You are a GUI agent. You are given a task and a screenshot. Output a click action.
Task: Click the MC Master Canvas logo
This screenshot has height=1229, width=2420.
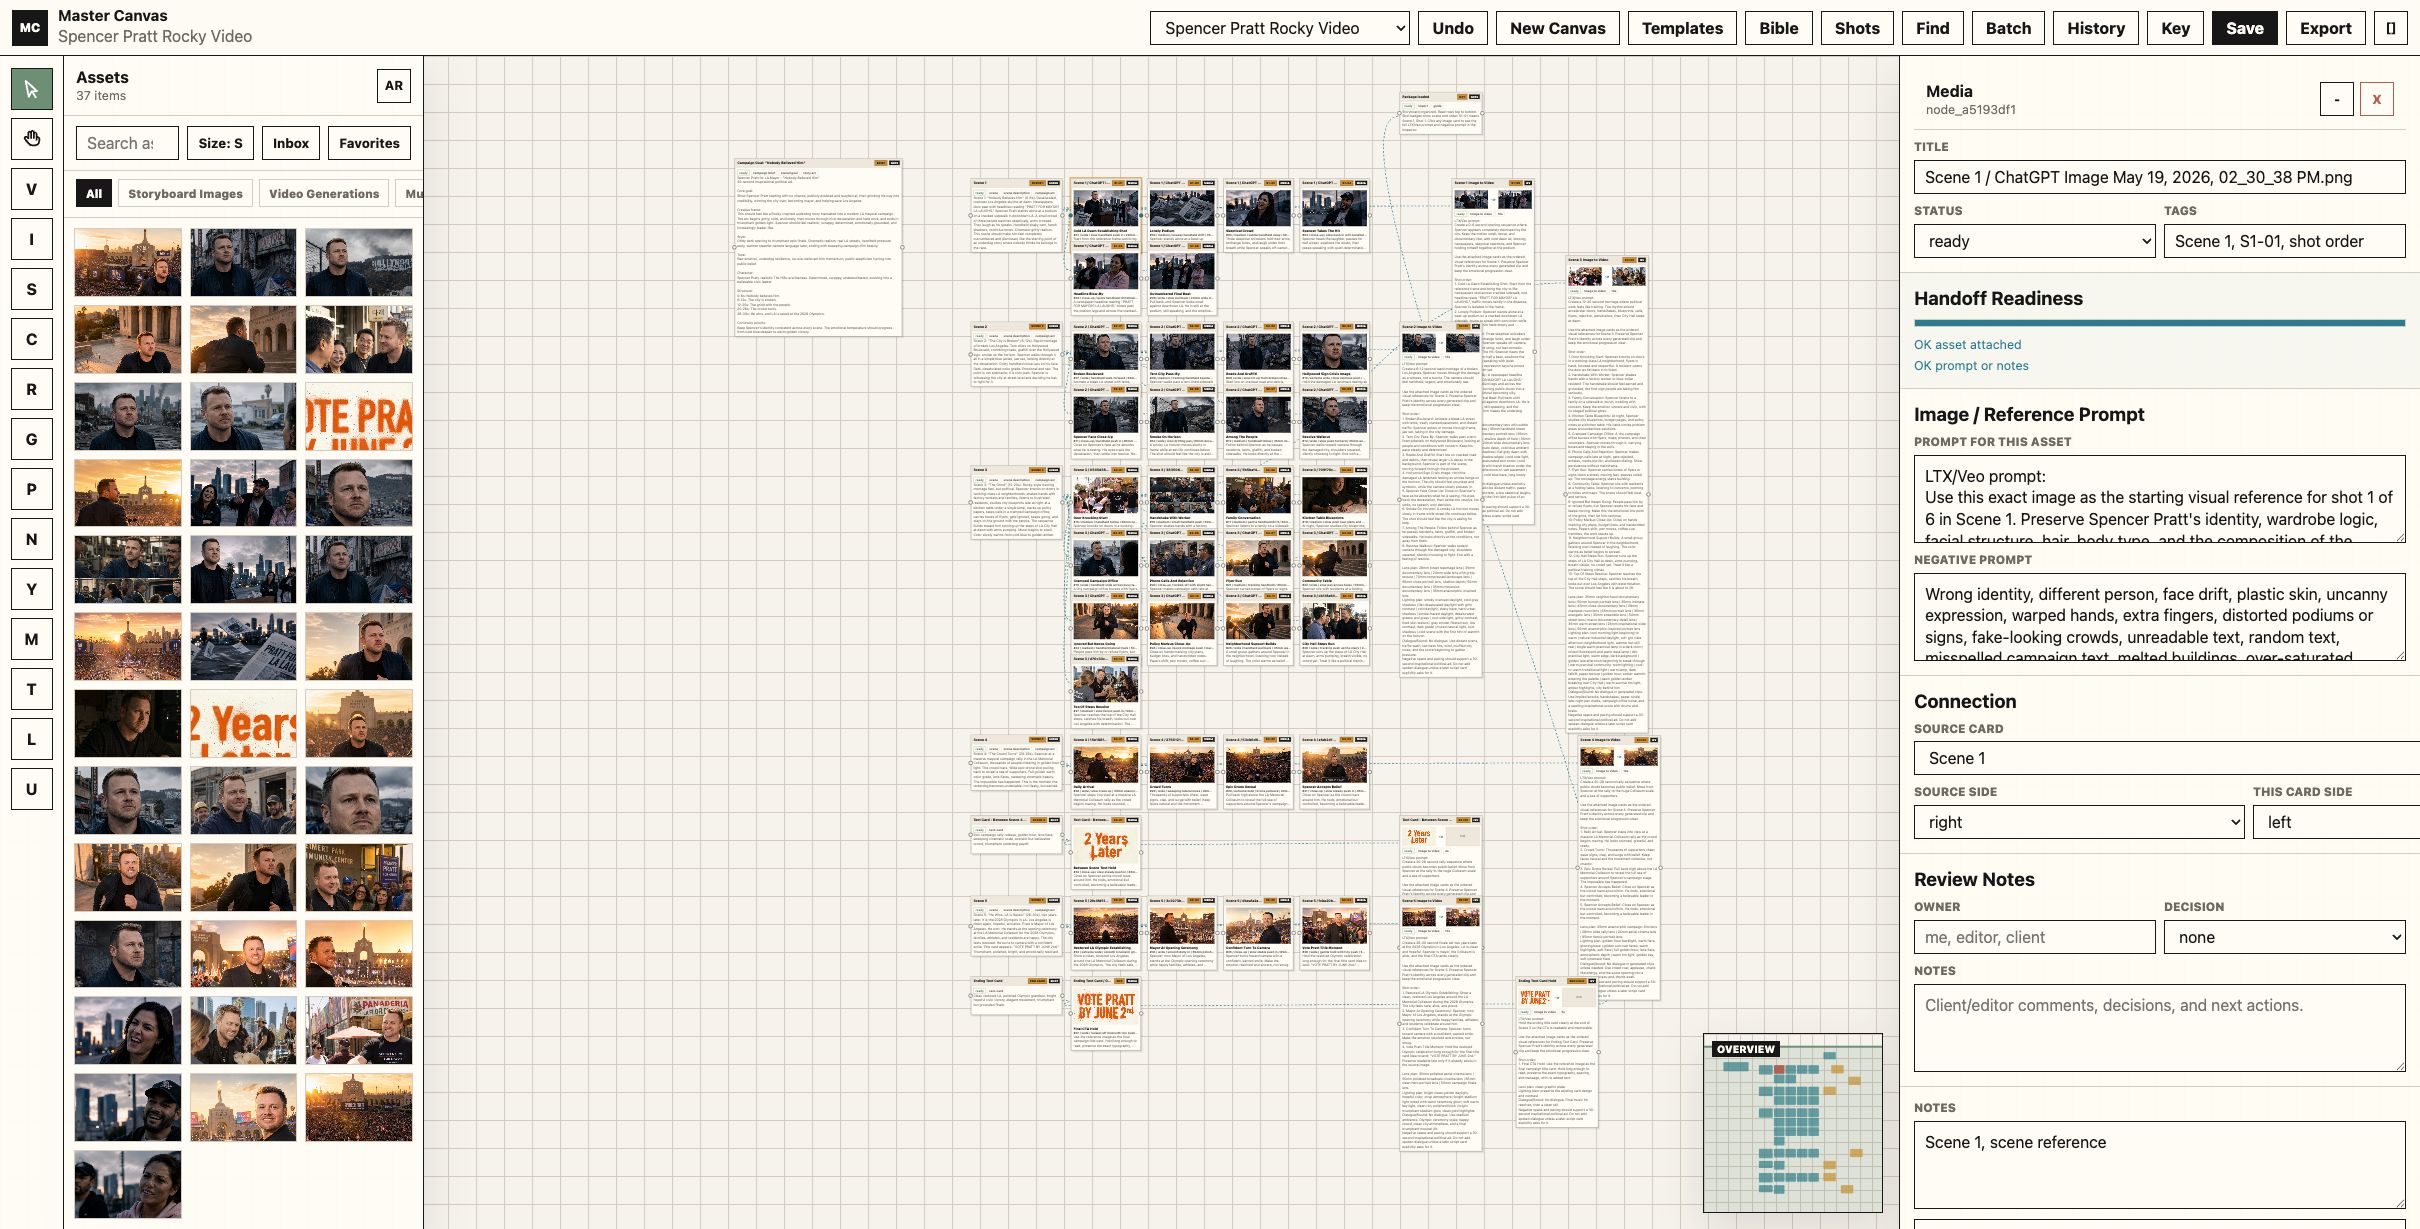coord(30,27)
